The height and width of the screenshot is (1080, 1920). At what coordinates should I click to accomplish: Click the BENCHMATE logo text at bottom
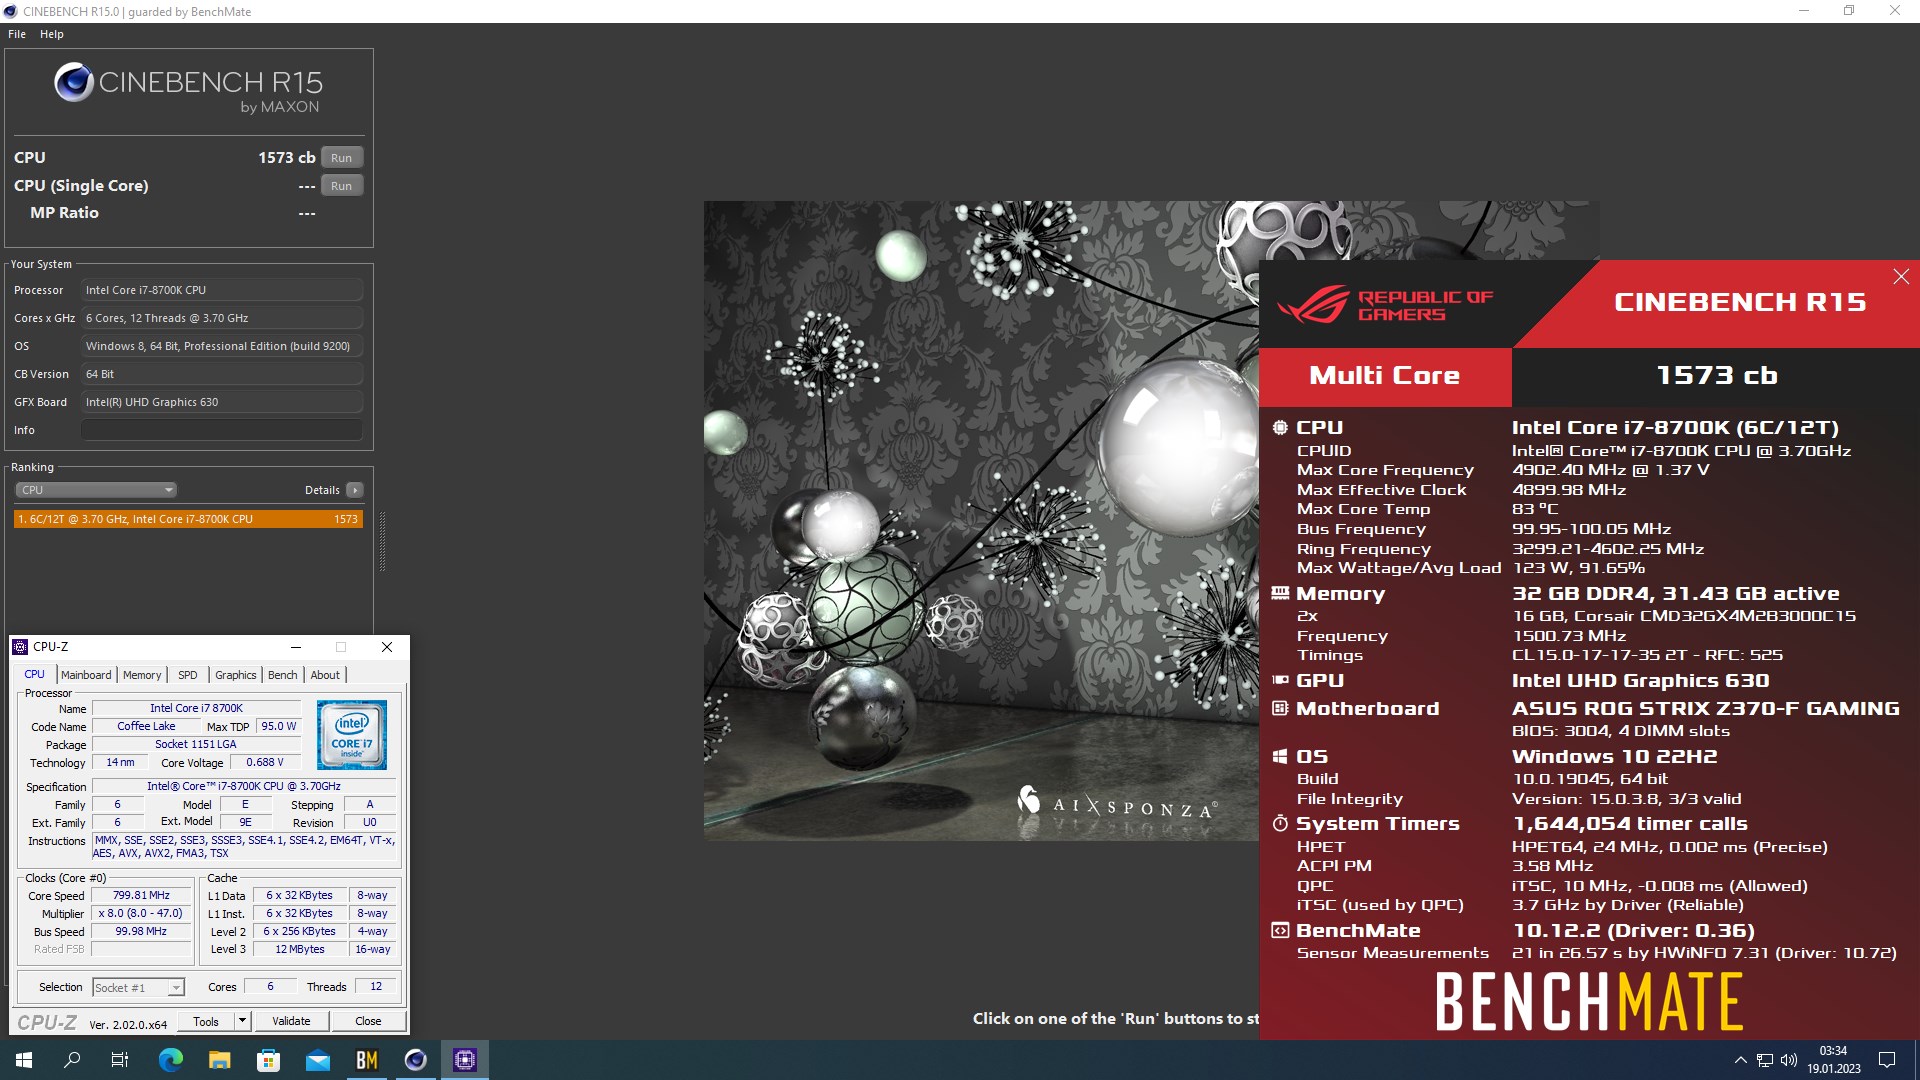tap(1589, 1002)
